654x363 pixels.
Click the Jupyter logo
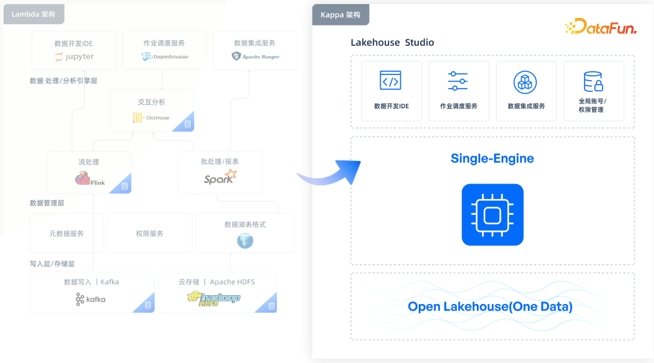(74, 57)
